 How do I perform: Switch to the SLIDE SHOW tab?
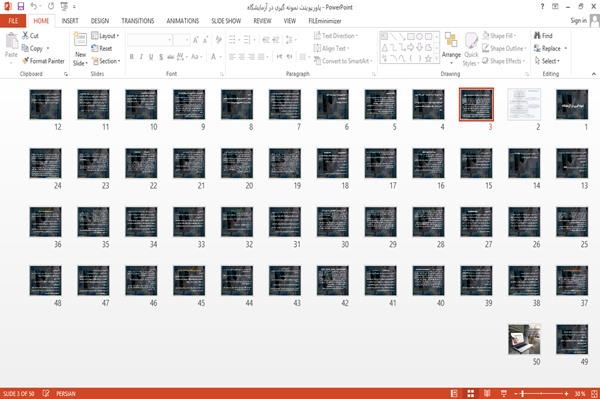click(x=226, y=21)
